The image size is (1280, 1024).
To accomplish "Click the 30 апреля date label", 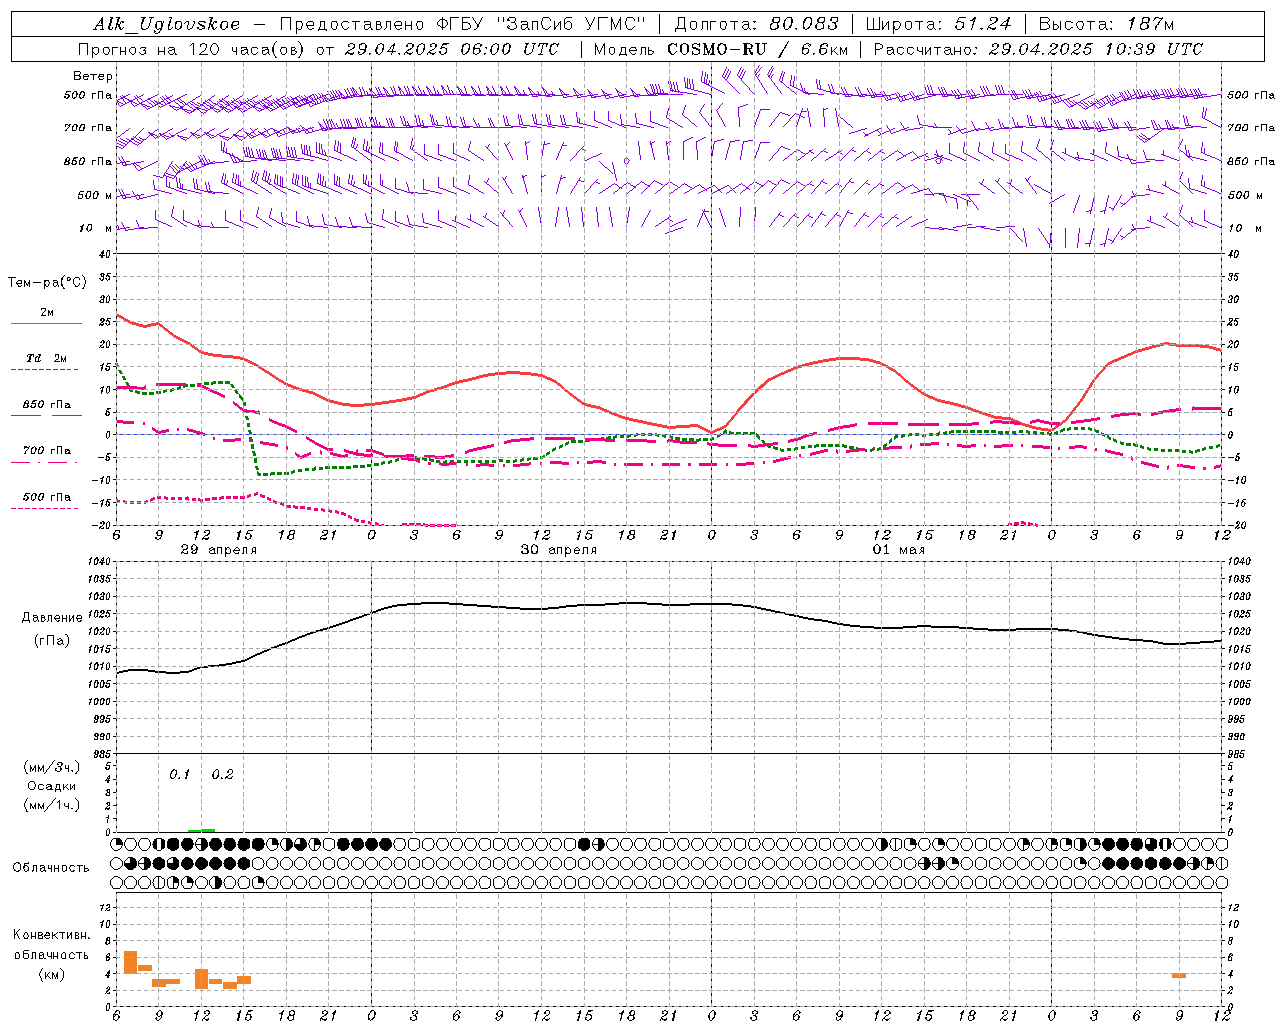I will point(558,550).
